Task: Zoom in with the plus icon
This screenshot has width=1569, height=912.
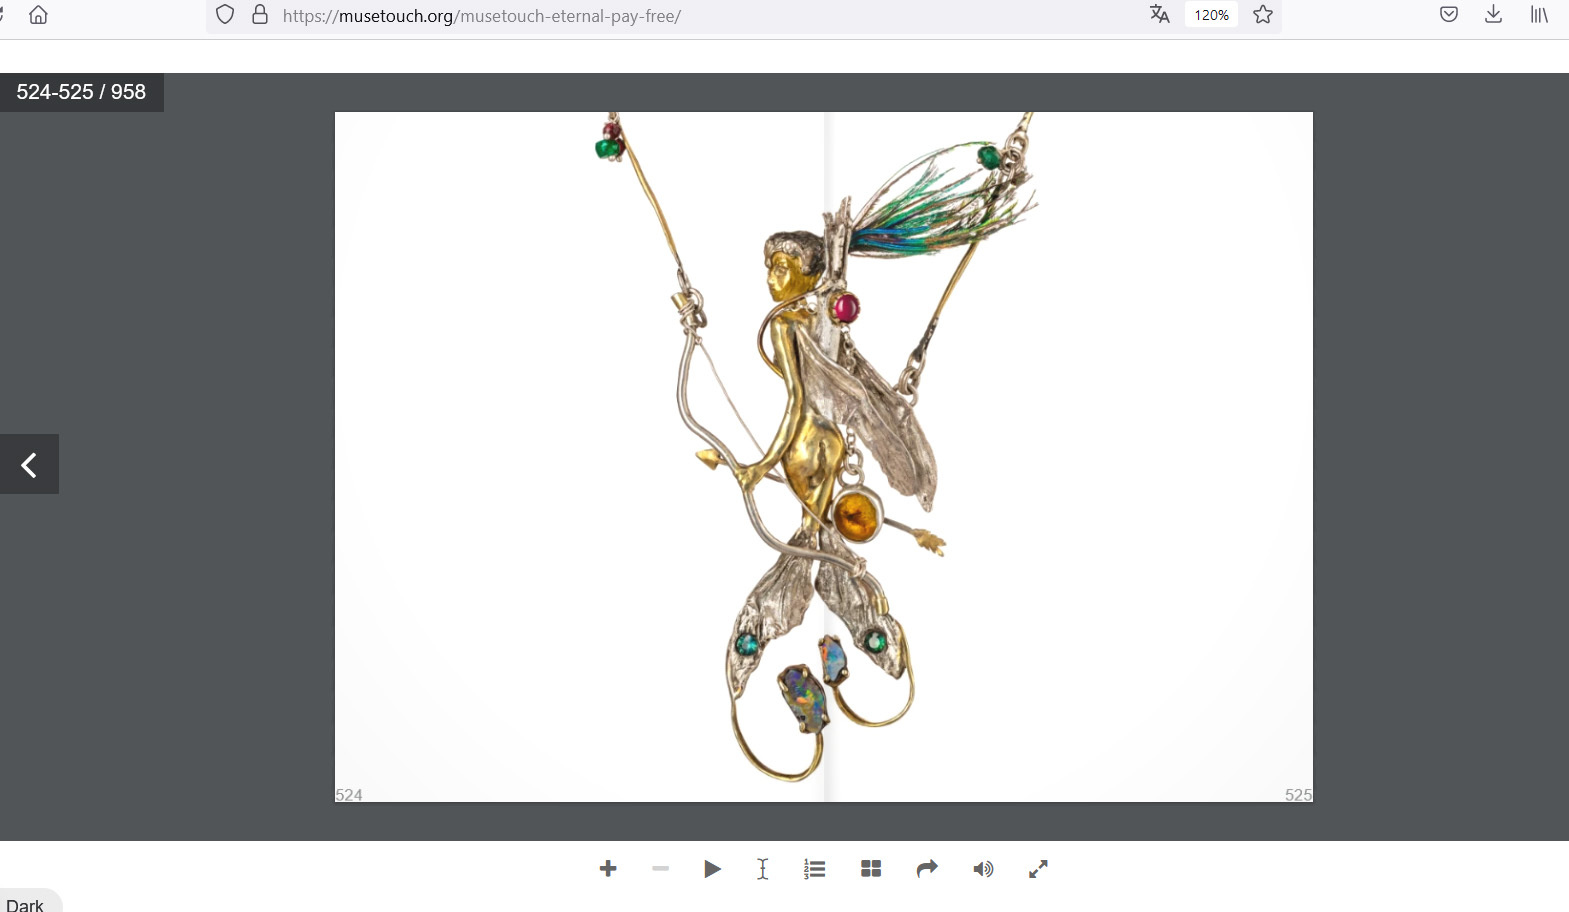Action: 608,869
